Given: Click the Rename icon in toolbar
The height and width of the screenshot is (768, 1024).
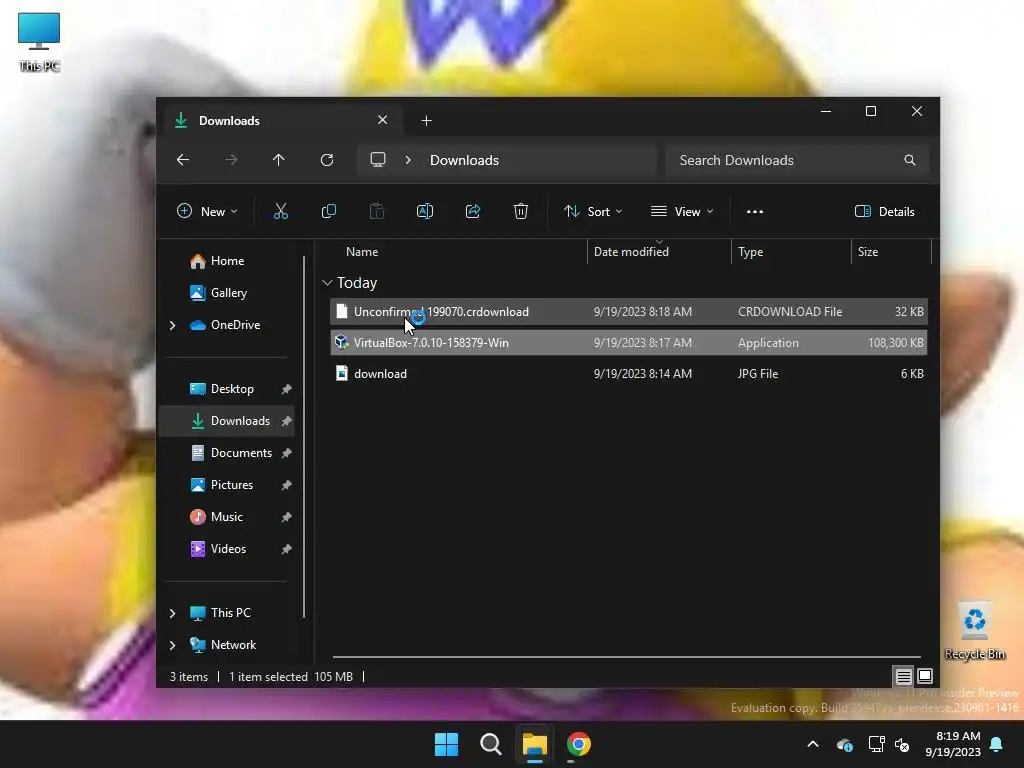Looking at the screenshot, I should 424,211.
